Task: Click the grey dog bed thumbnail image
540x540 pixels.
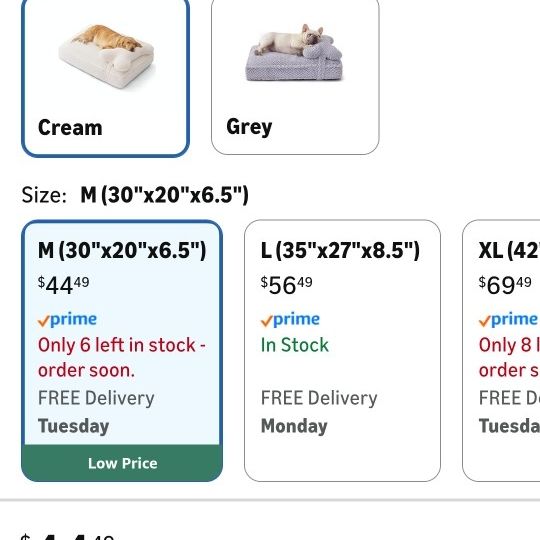Action: coord(294,53)
